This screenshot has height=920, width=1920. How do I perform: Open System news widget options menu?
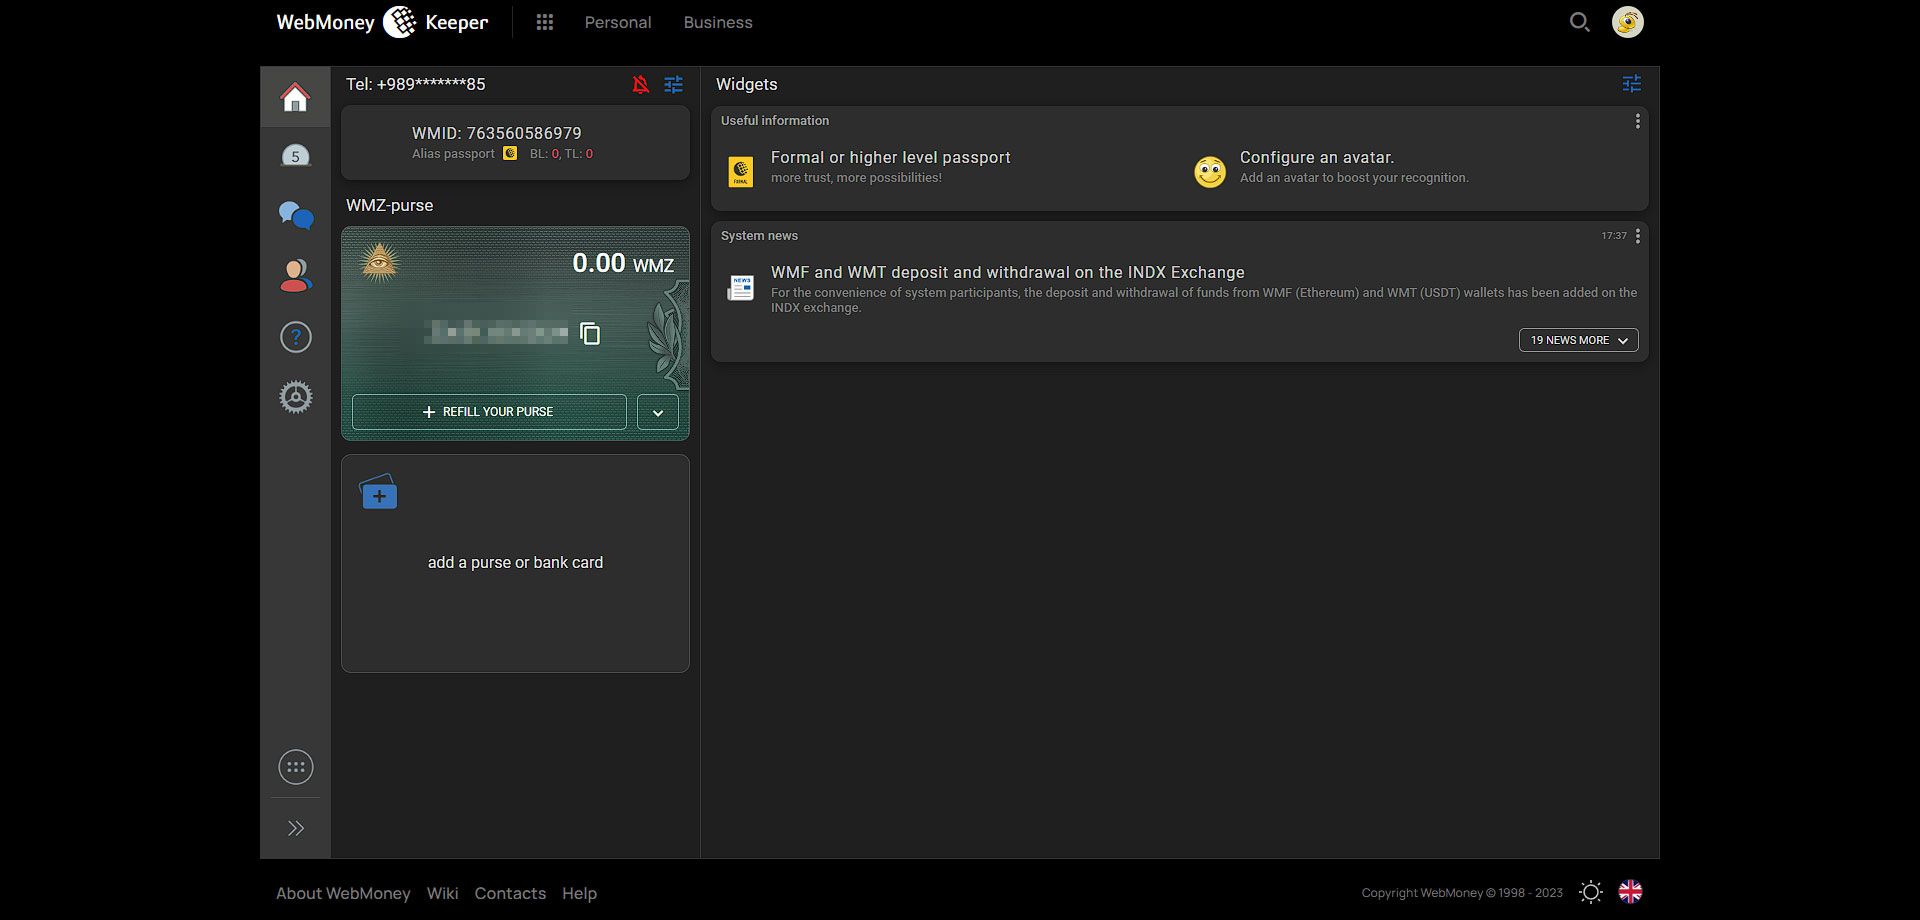pos(1637,236)
